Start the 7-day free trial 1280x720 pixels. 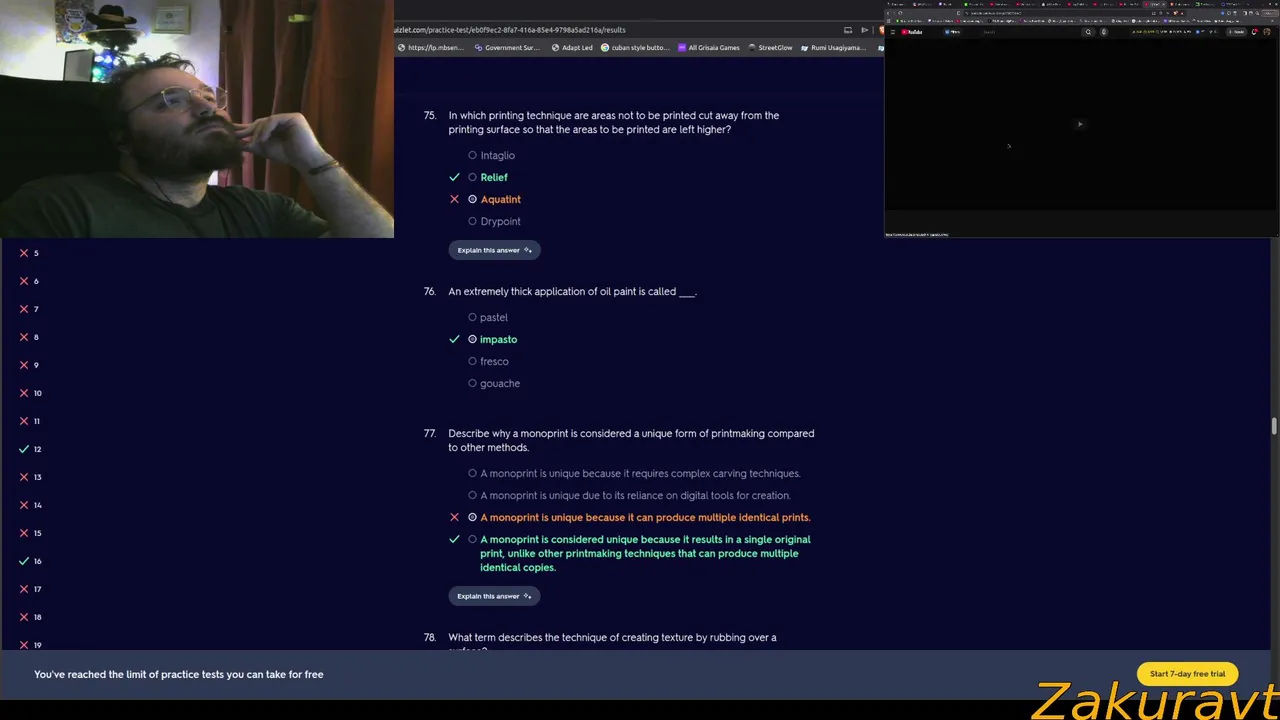(1187, 674)
